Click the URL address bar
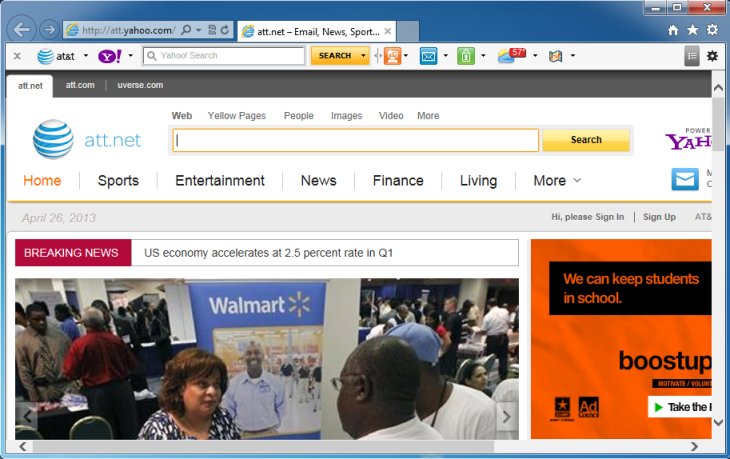This screenshot has width=730, height=459. pos(128,30)
